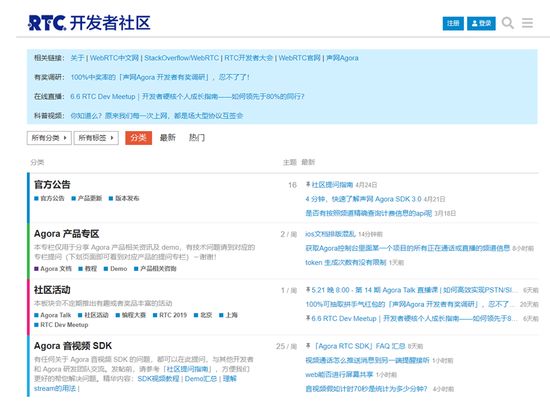
Task: Click the RTC 2019 subcategory tag
Action: [x=170, y=315]
